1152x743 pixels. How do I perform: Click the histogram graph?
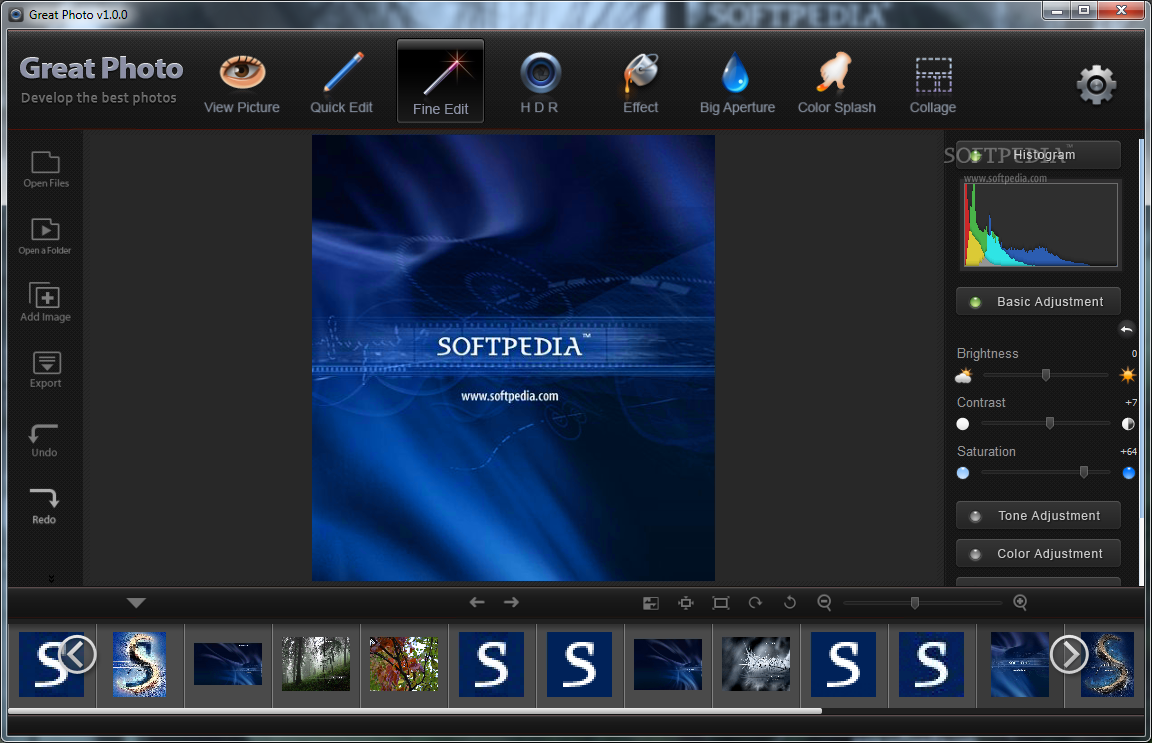(1040, 225)
